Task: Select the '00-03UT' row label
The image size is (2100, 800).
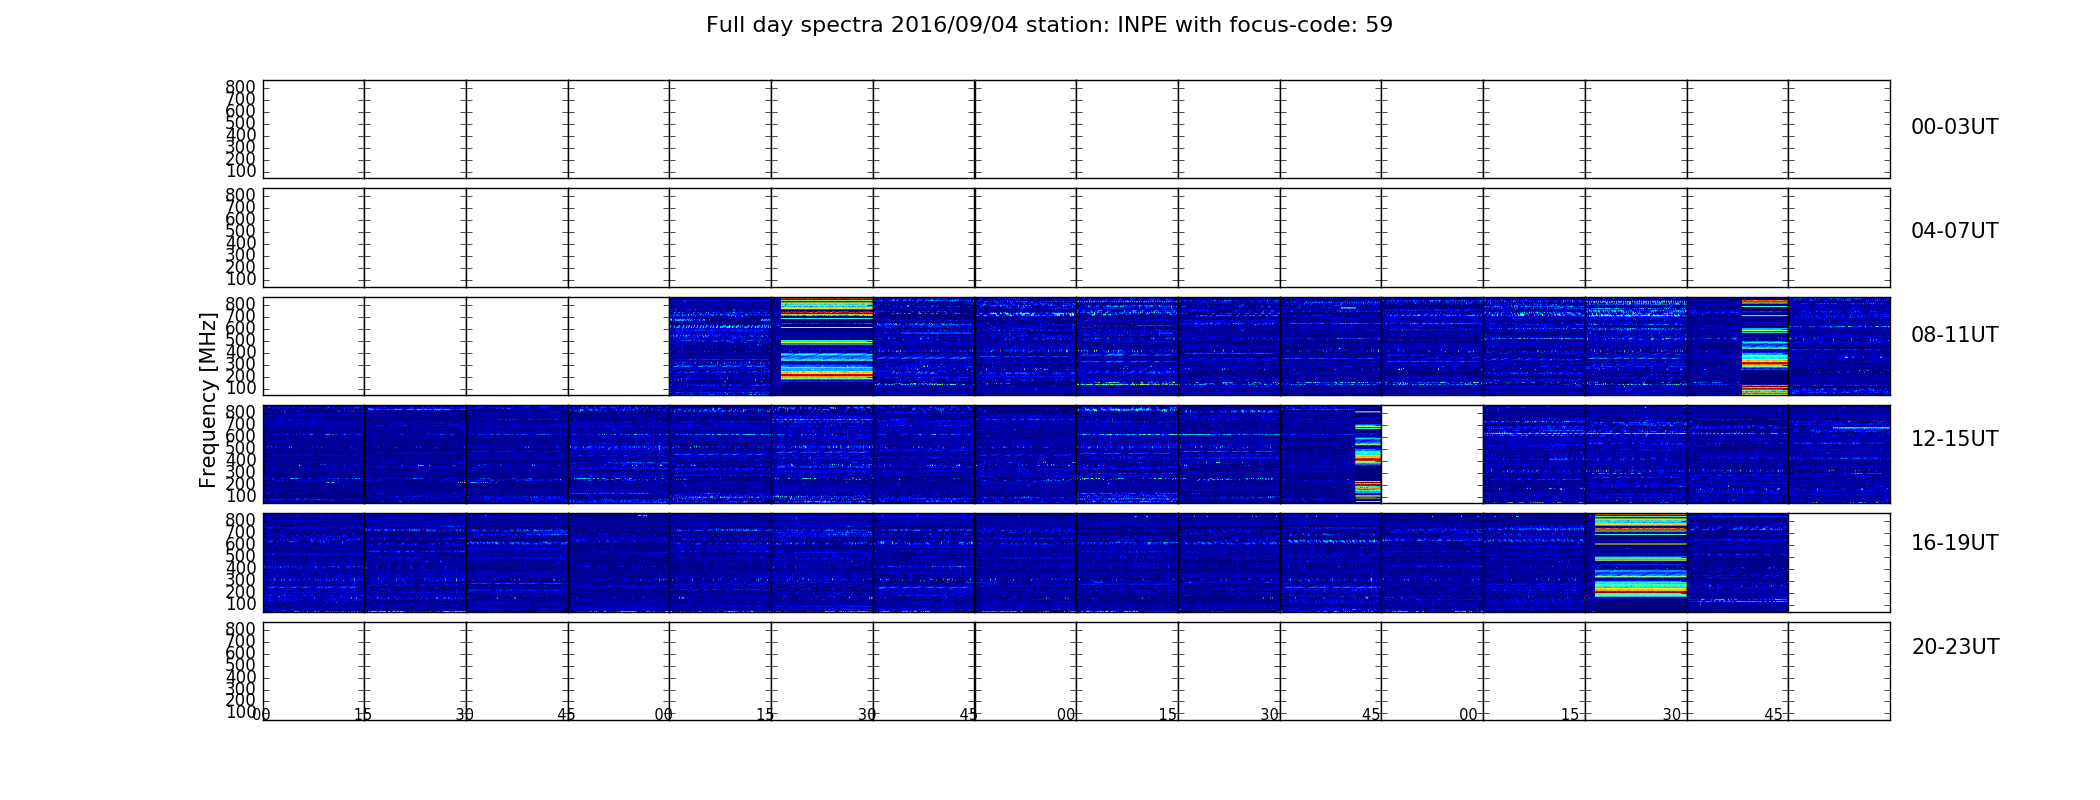Action: coord(1954,127)
